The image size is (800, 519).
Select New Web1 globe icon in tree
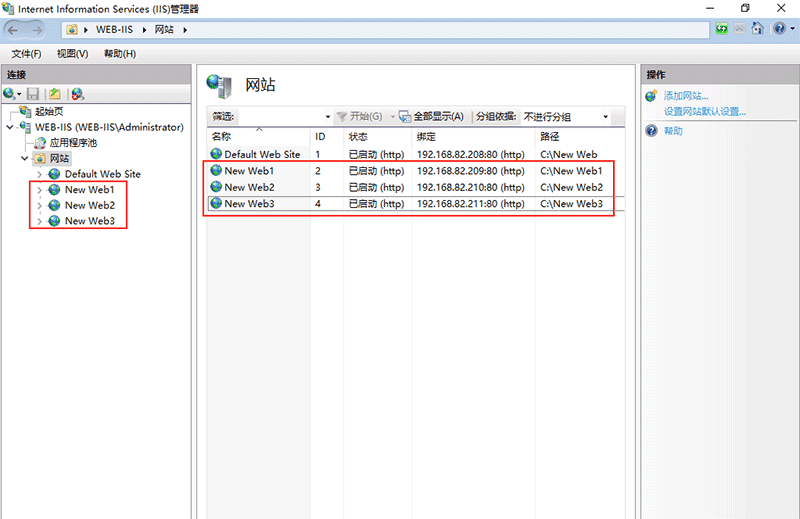(x=54, y=190)
